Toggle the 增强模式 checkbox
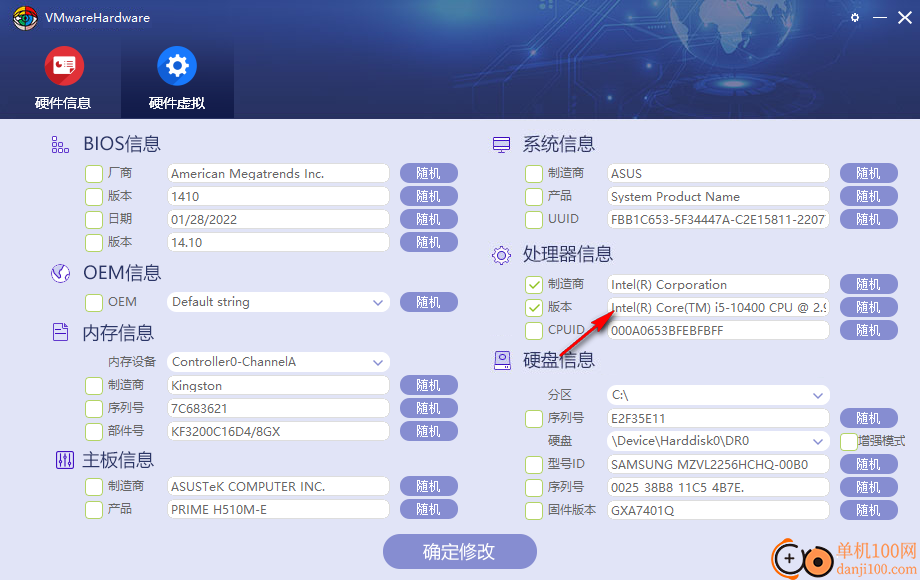This screenshot has width=920, height=580. click(x=849, y=442)
